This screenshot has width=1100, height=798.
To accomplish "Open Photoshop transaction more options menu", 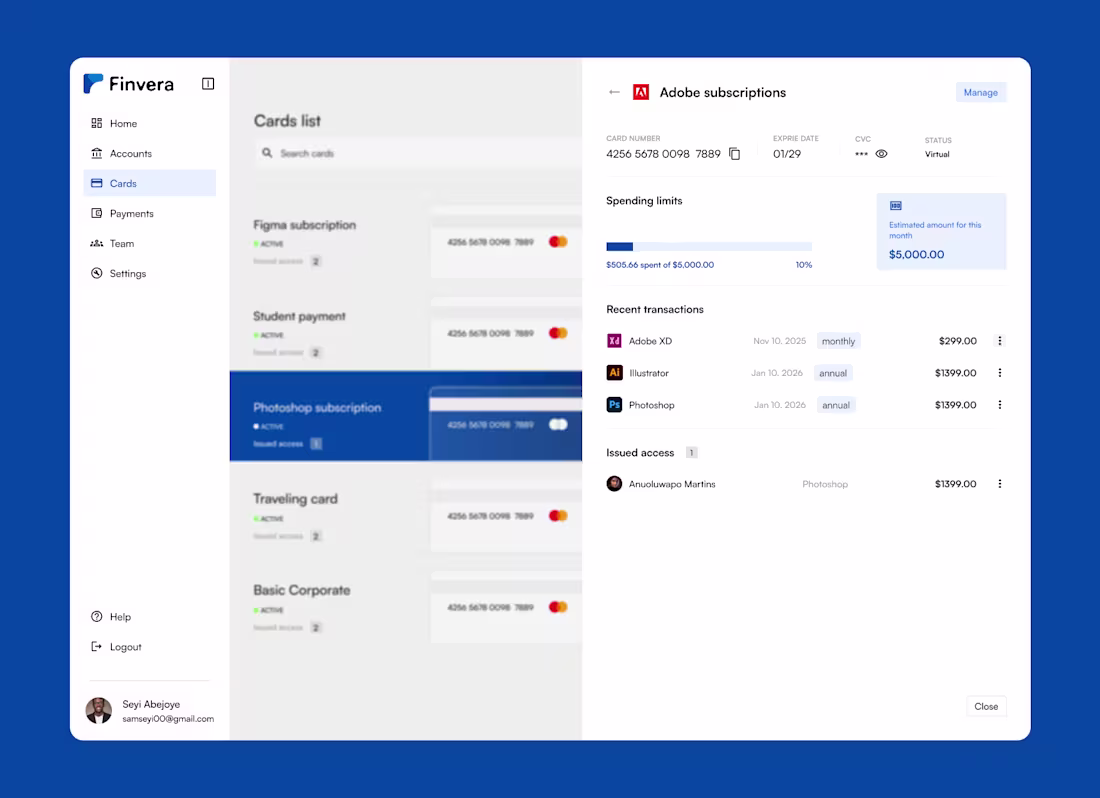I will (1000, 405).
